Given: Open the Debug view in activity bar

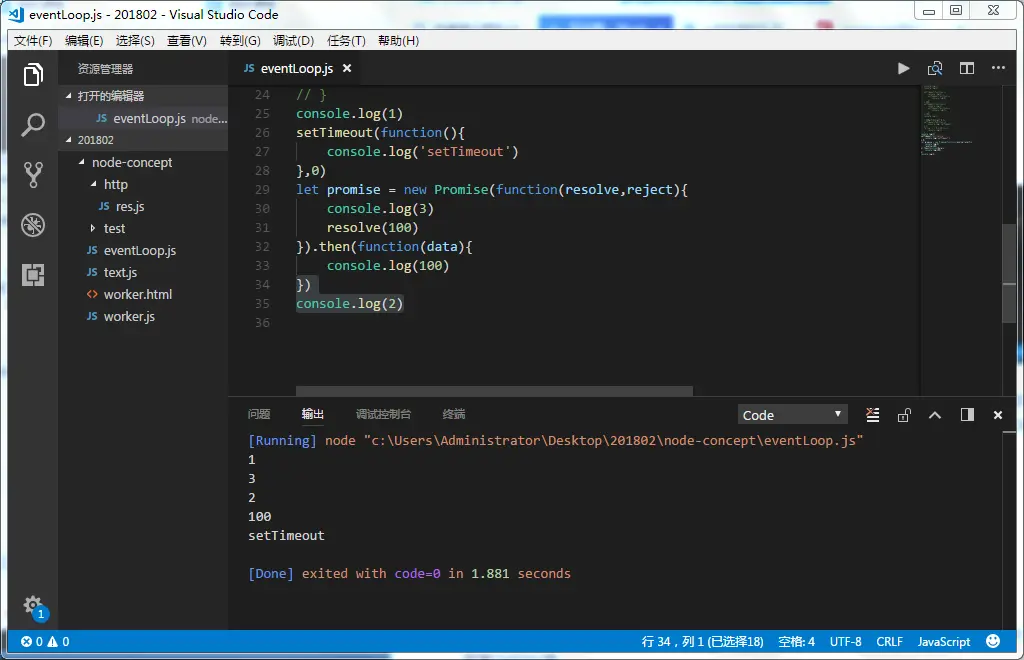Looking at the screenshot, I should coord(33,225).
